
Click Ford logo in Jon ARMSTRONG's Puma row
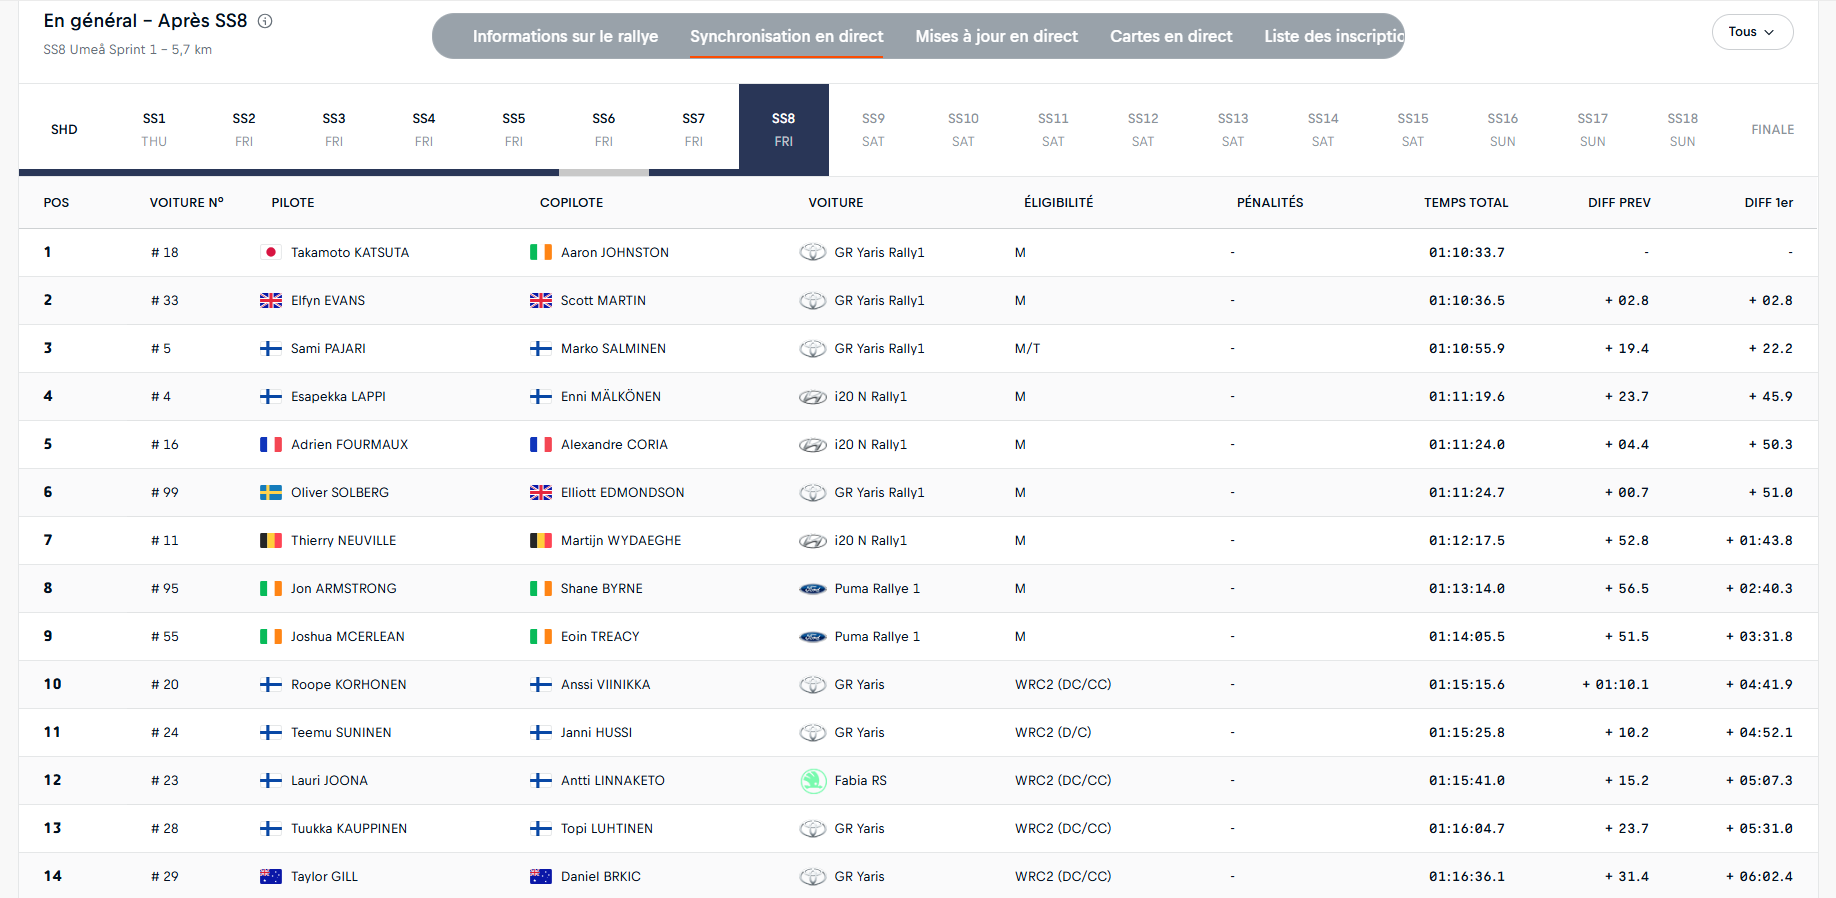813,589
